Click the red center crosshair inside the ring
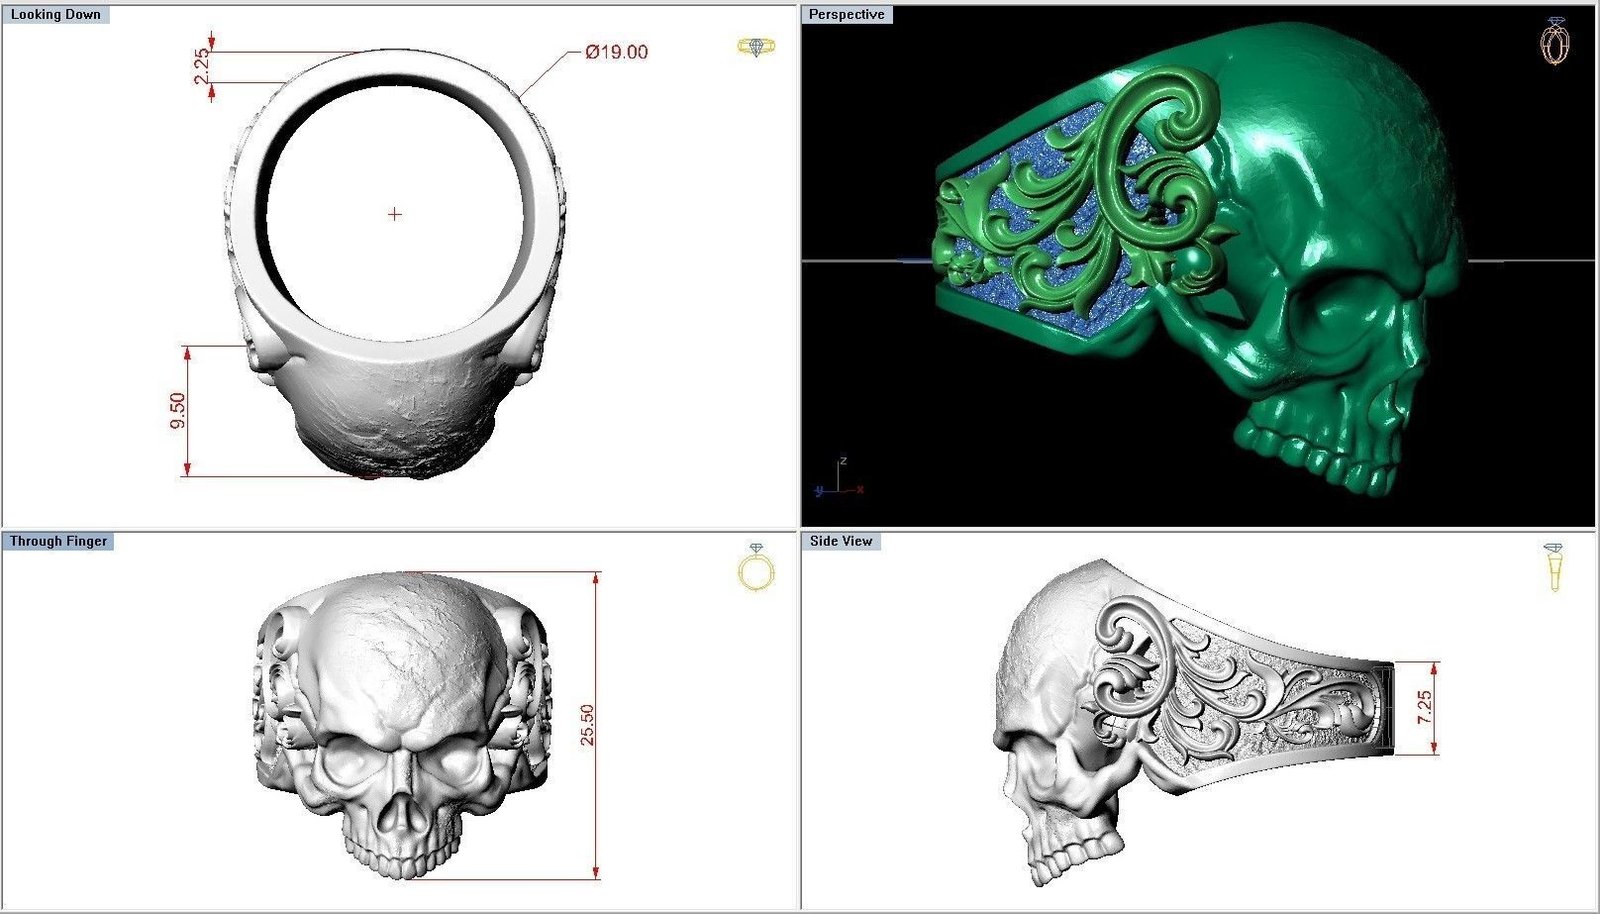Viewport: 1600px width, 914px height. (x=395, y=214)
